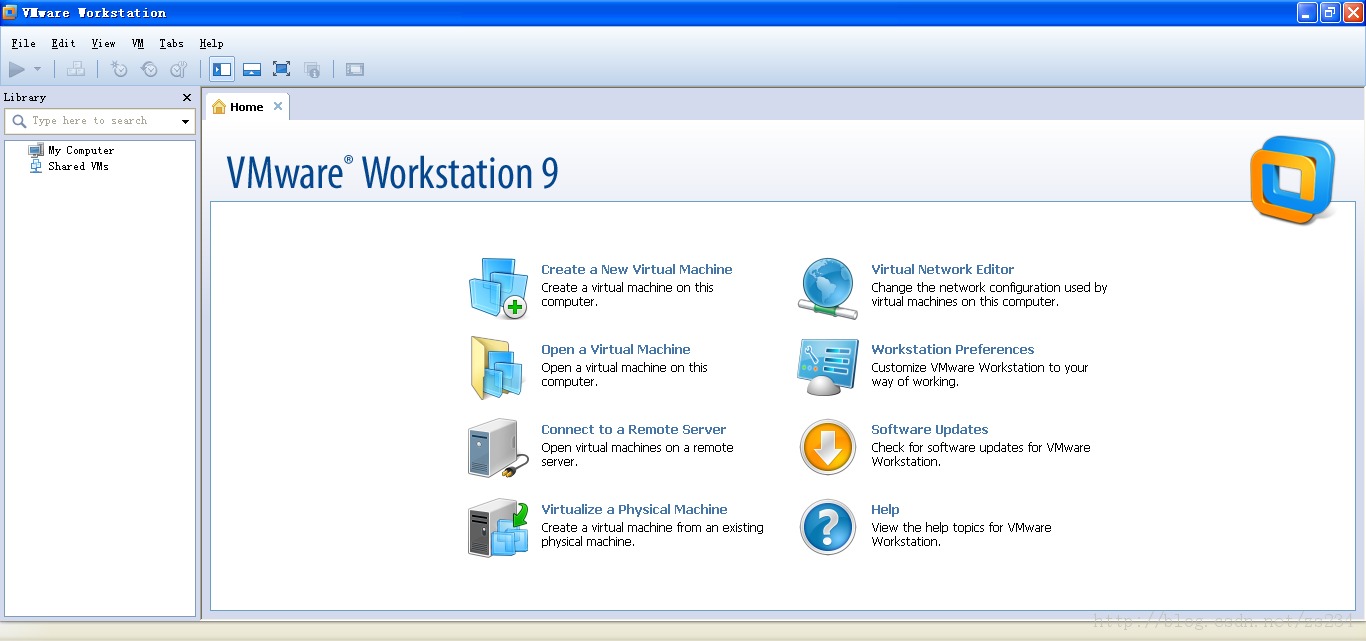Open the View menu
Image resolution: width=1366 pixels, height=641 pixels.
pyautogui.click(x=103, y=44)
